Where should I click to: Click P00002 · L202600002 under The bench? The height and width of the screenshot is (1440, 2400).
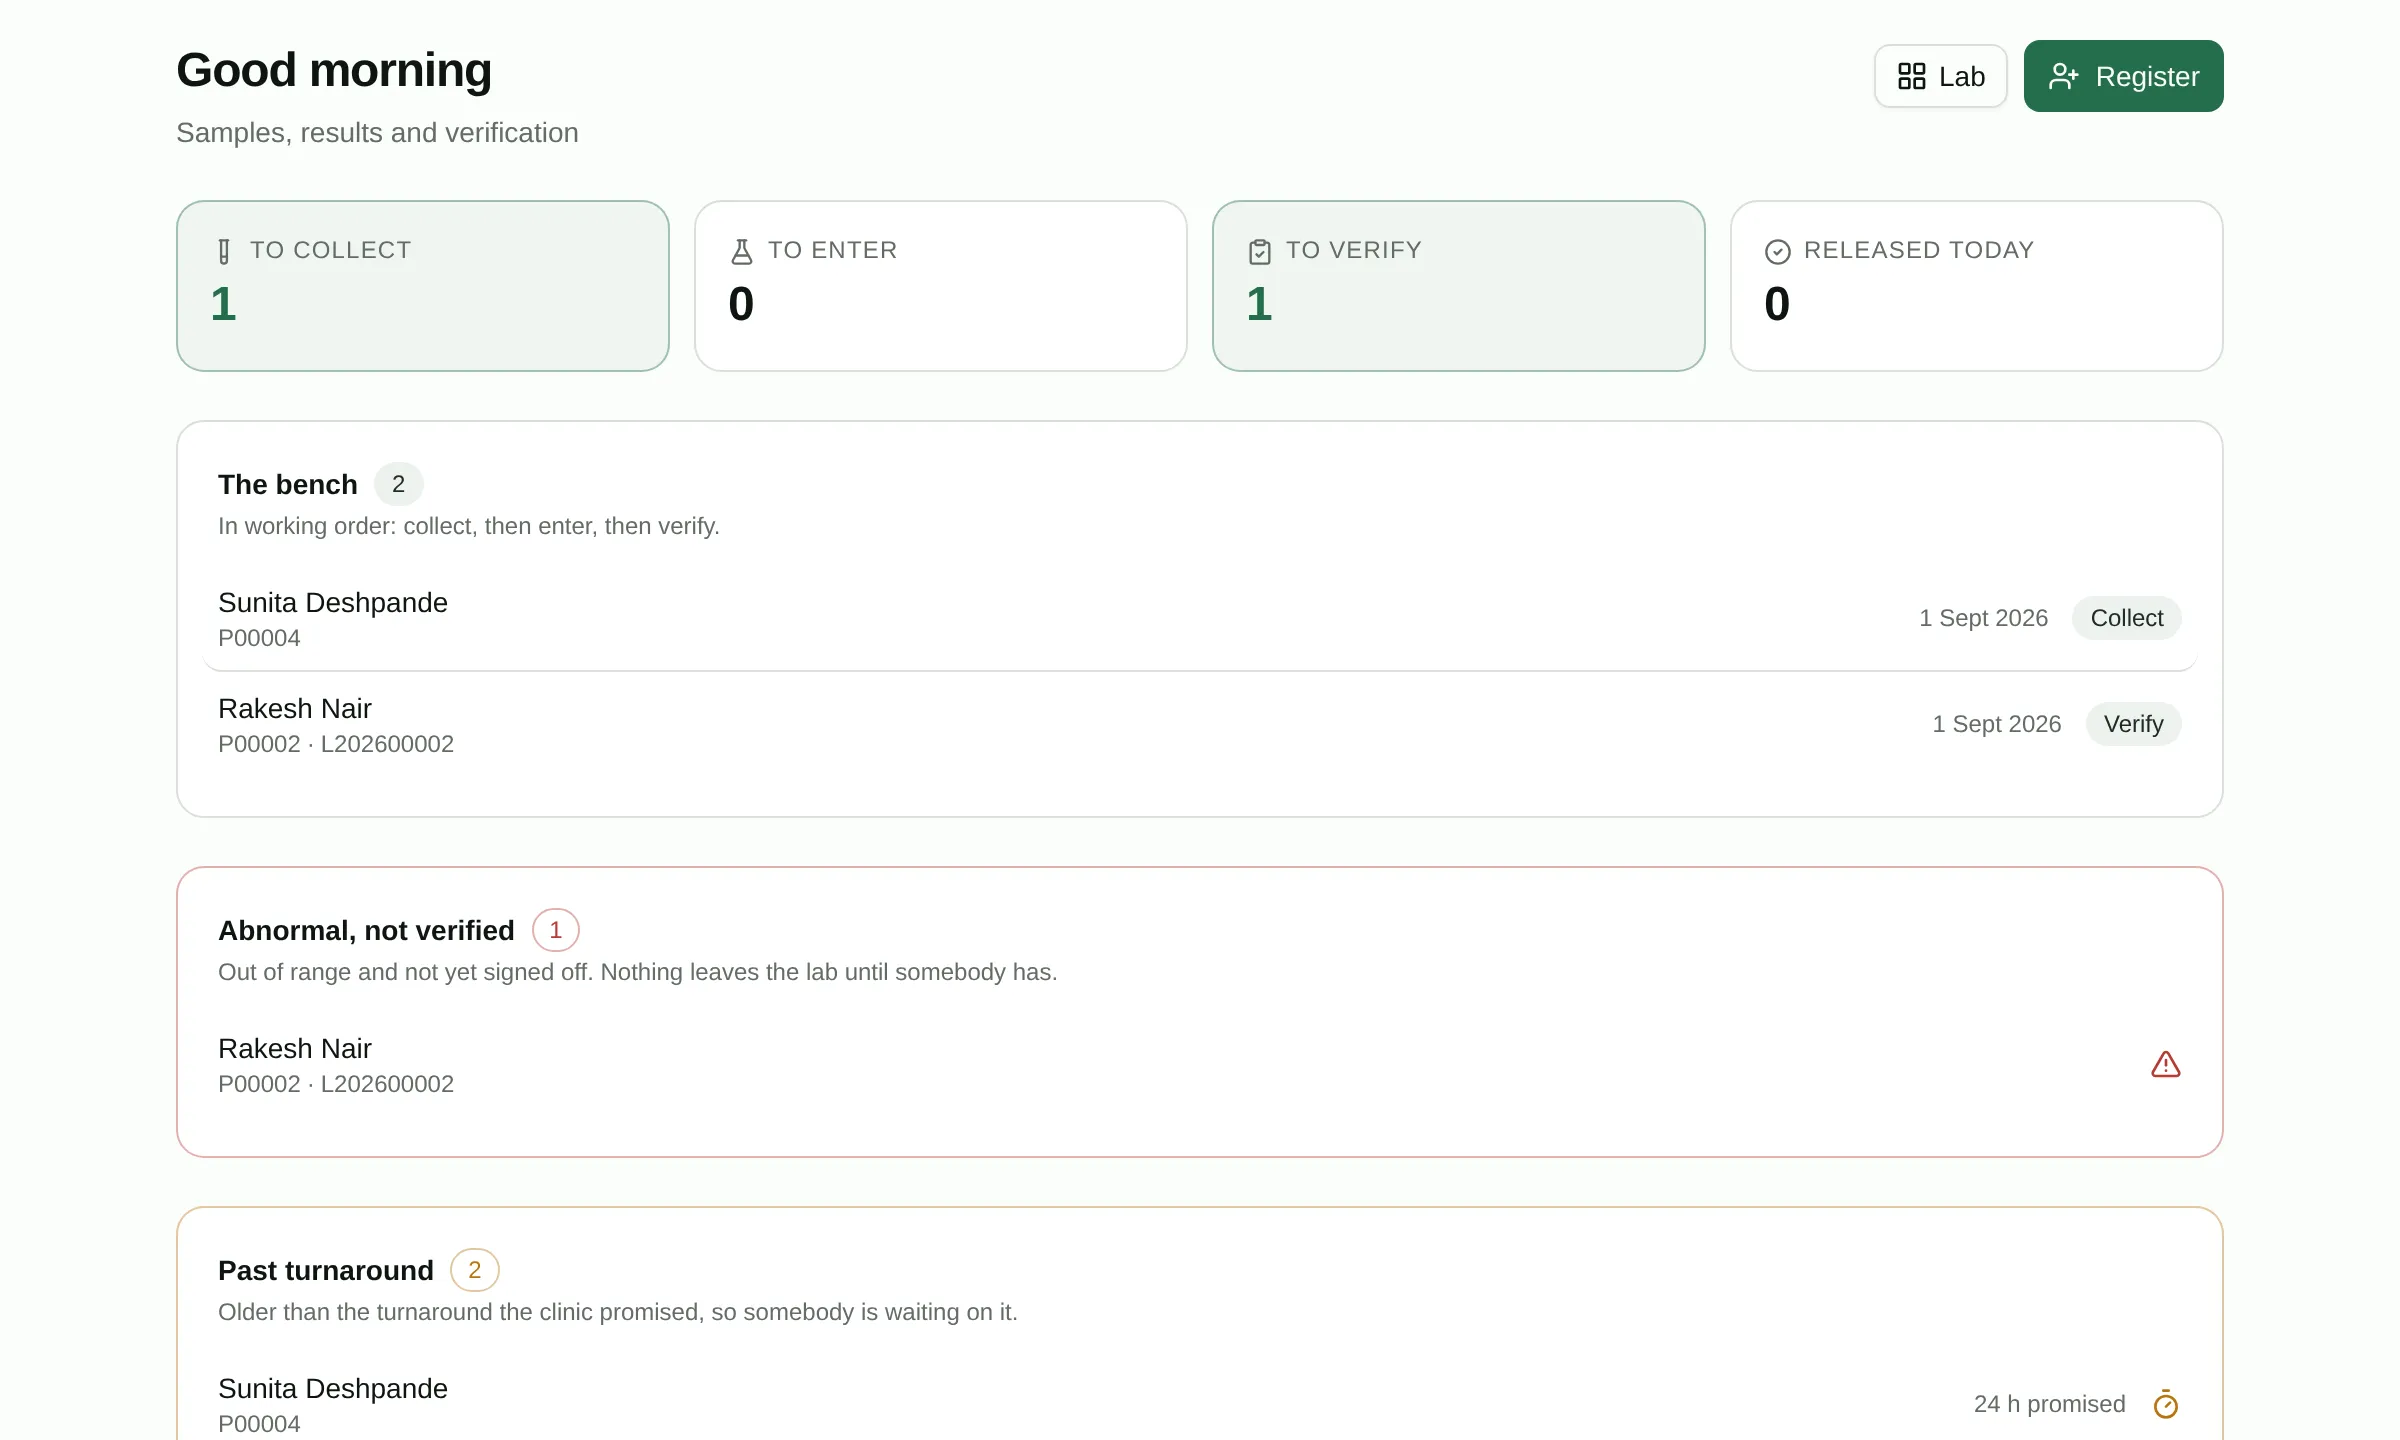[x=336, y=744]
